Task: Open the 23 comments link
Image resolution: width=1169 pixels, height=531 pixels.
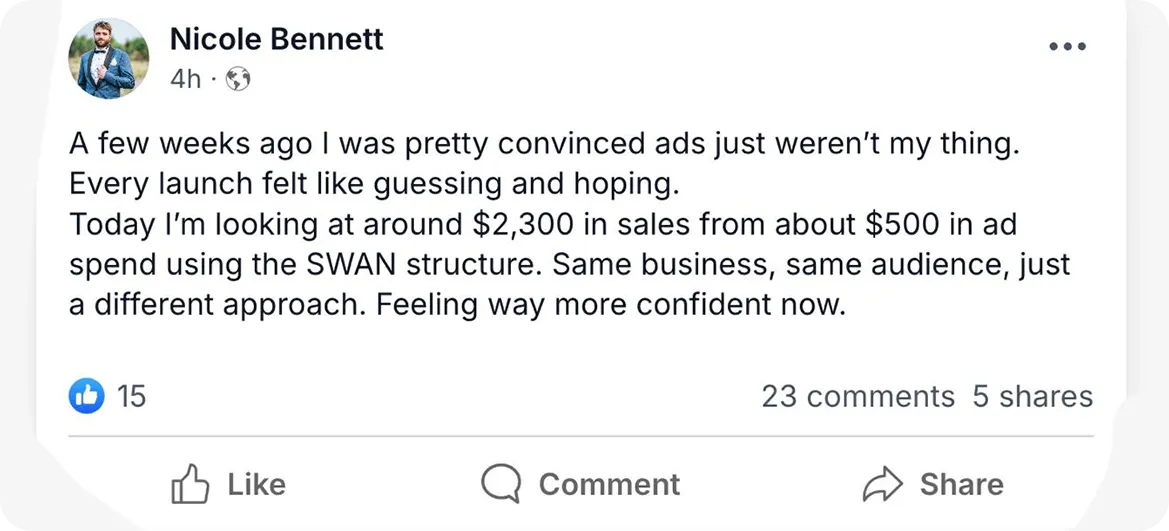Action: point(857,396)
